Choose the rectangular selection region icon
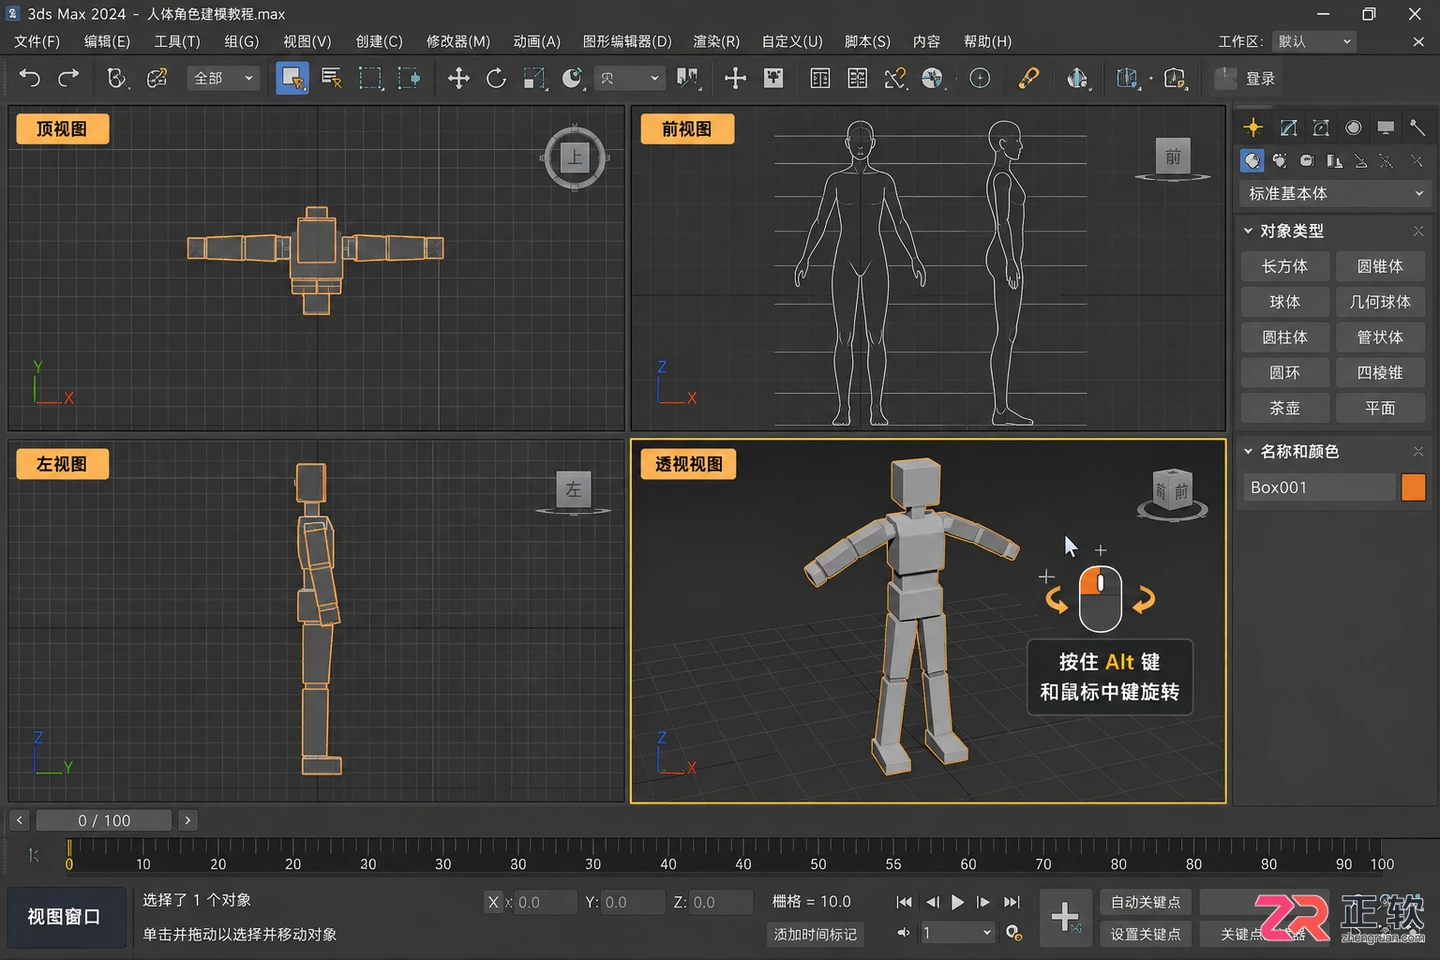Image resolution: width=1440 pixels, height=960 pixels. tap(370, 78)
